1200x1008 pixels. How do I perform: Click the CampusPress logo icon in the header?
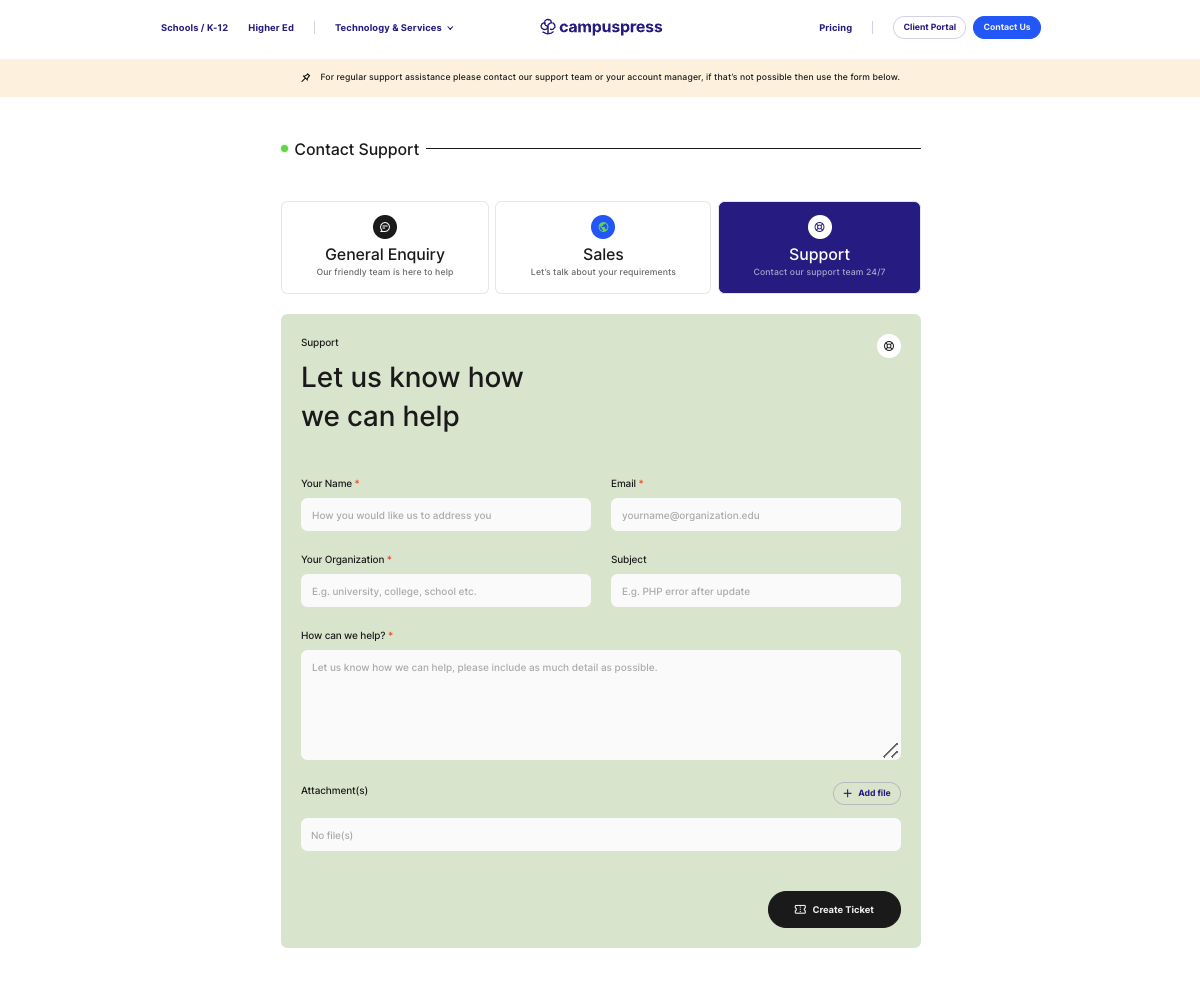(548, 27)
